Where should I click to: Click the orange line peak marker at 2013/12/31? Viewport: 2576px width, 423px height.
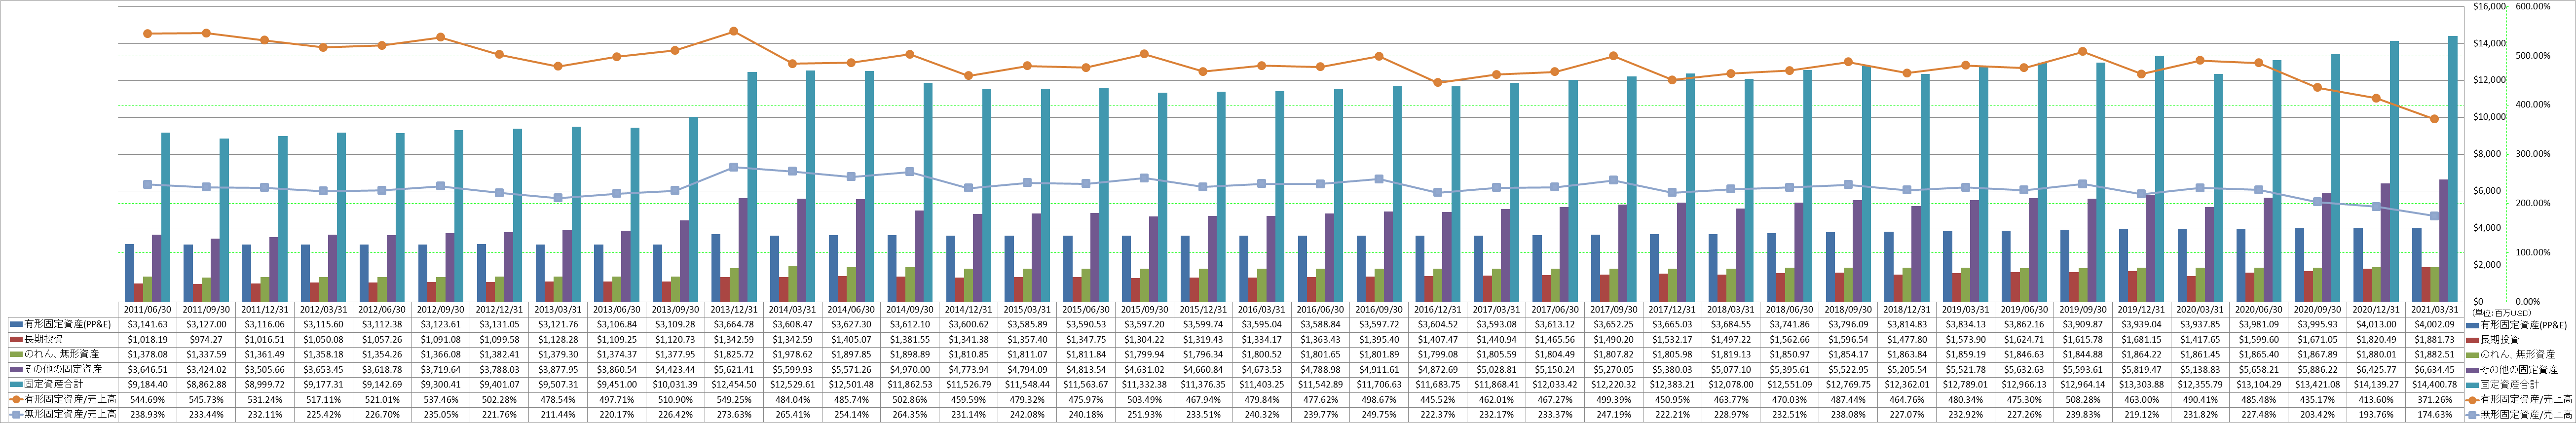pos(734,31)
